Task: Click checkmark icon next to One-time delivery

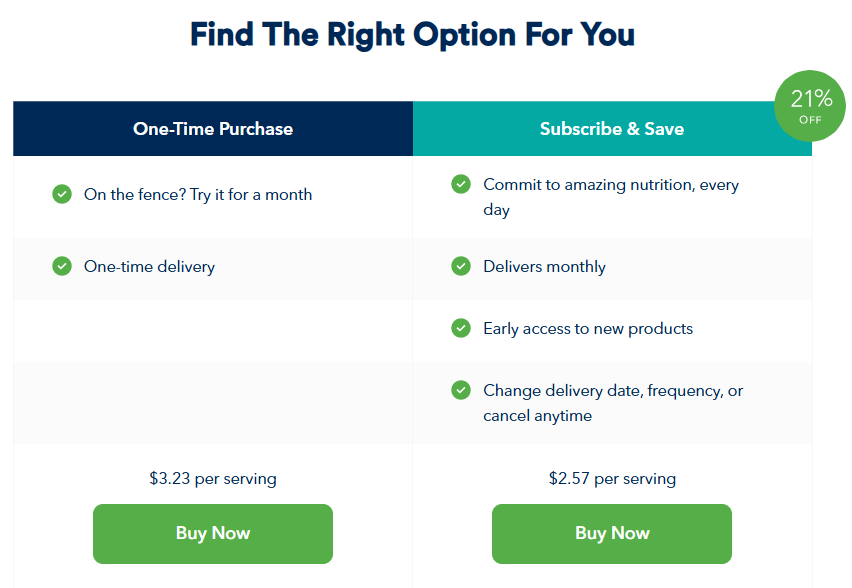Action: click(x=62, y=266)
